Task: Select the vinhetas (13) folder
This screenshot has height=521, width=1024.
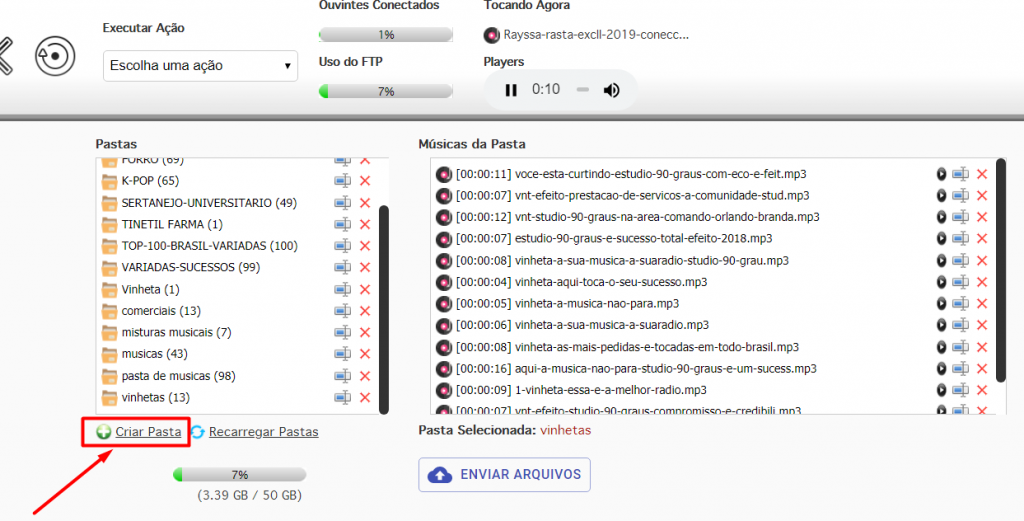Action: click(x=155, y=397)
